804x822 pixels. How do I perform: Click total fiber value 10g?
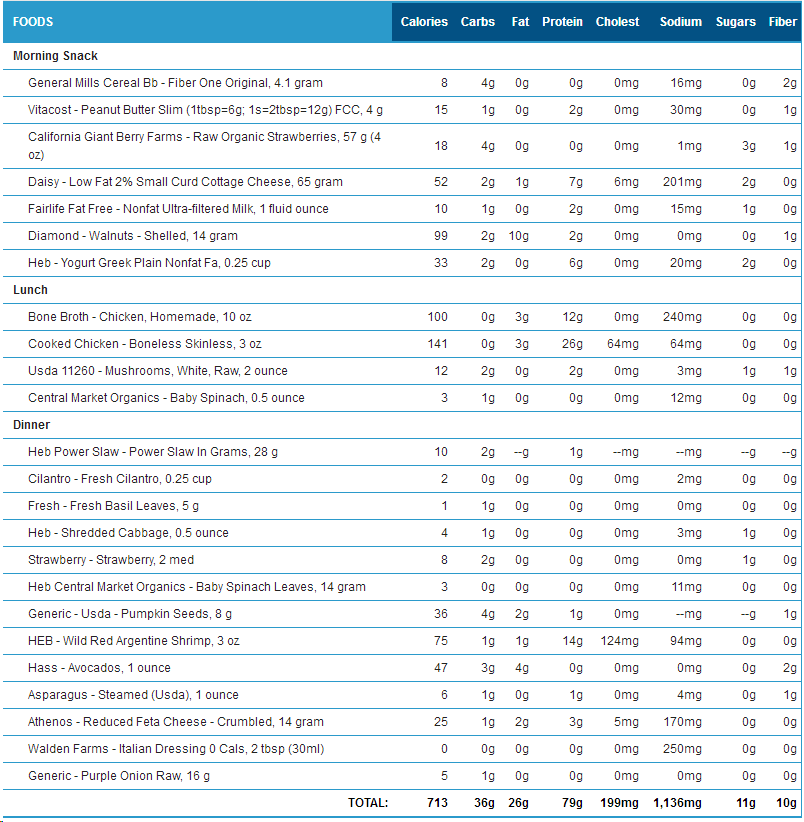pyautogui.click(x=786, y=803)
